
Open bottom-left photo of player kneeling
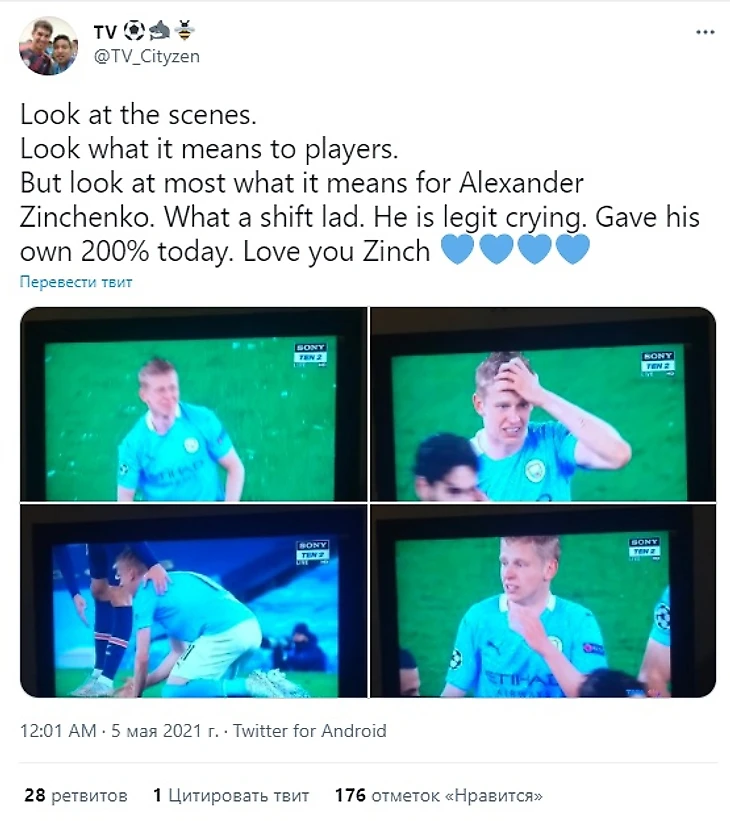193,601
